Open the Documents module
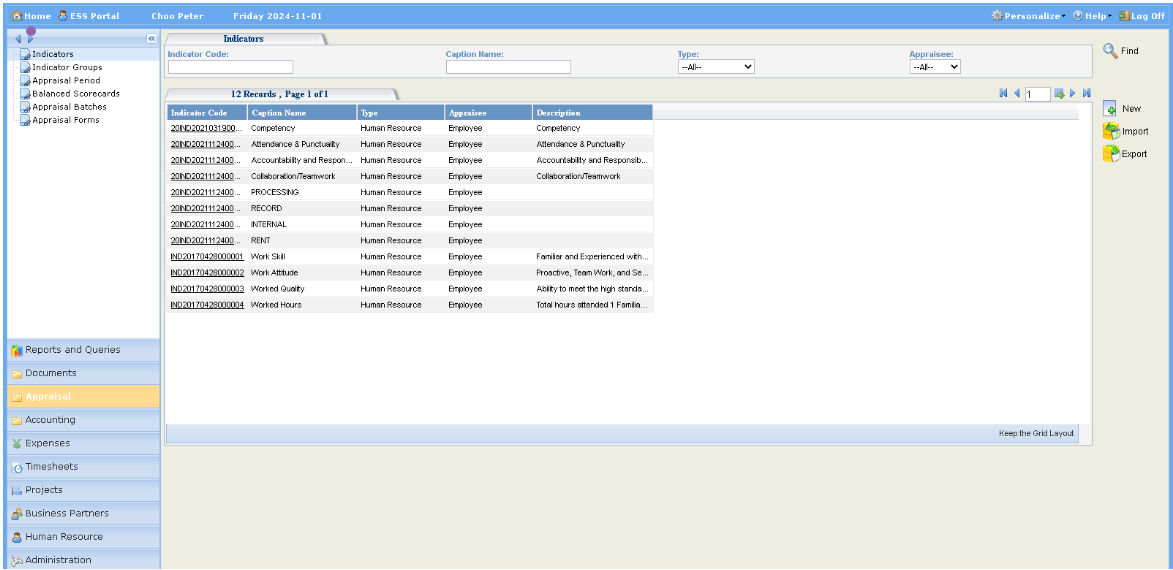Screen dimensions: 1173x570 (84, 373)
